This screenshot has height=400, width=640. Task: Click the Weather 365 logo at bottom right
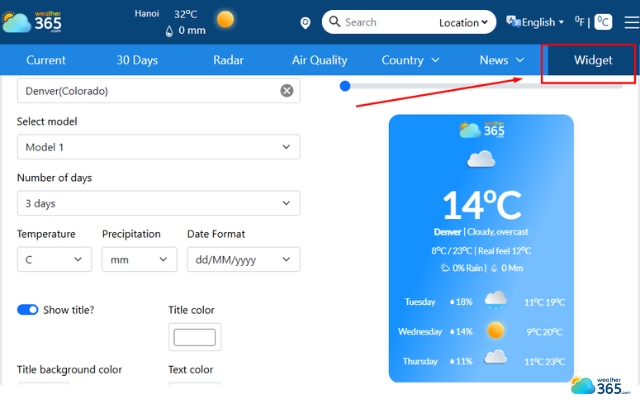[x=600, y=386]
